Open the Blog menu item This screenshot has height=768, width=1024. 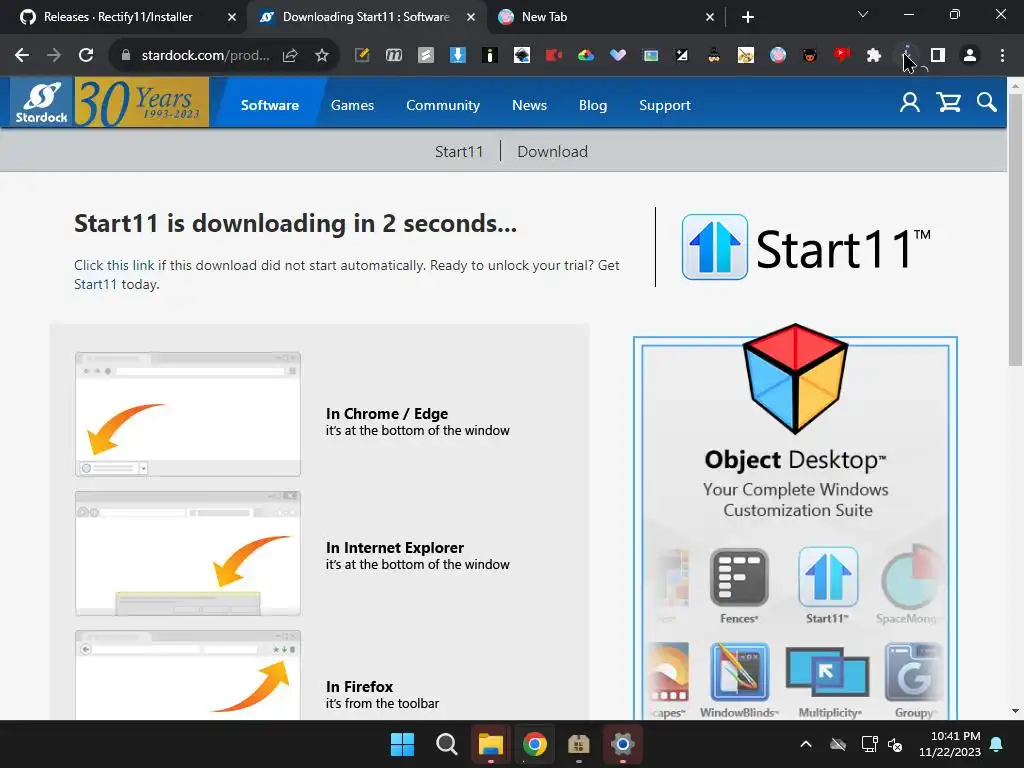pyautogui.click(x=593, y=105)
